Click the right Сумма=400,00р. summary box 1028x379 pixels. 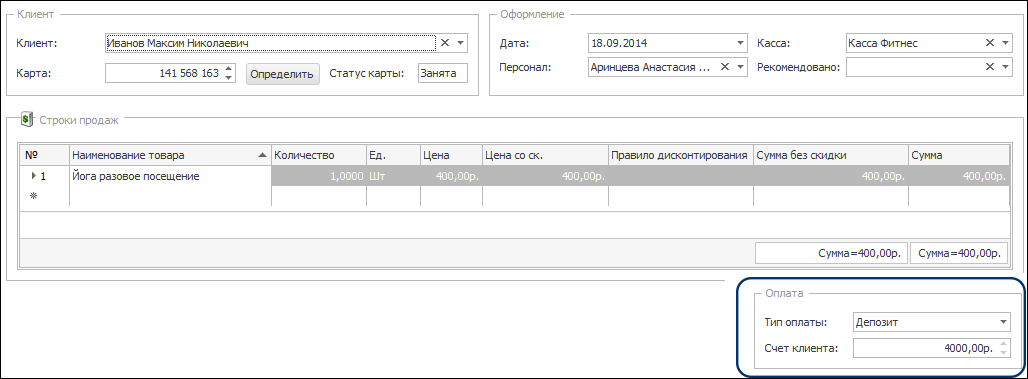[x=959, y=253]
